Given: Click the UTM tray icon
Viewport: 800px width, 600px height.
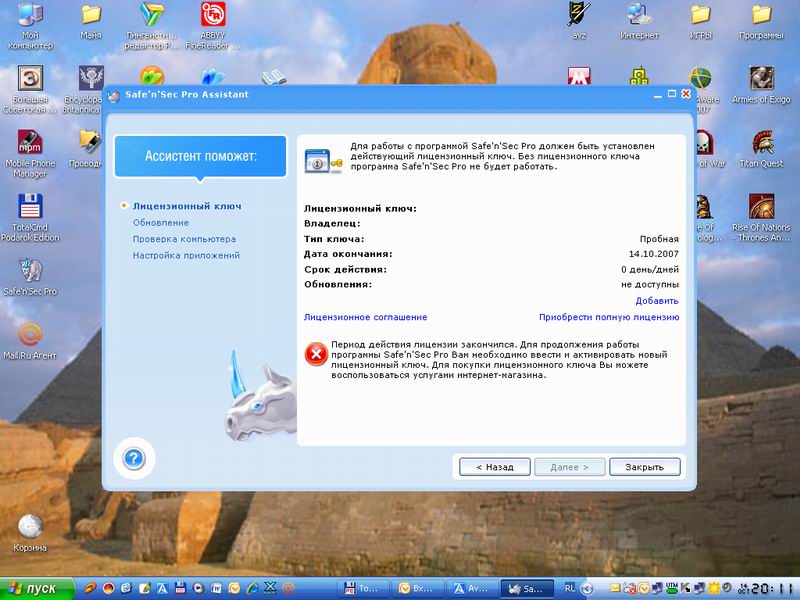Looking at the screenshot, I should (672, 589).
